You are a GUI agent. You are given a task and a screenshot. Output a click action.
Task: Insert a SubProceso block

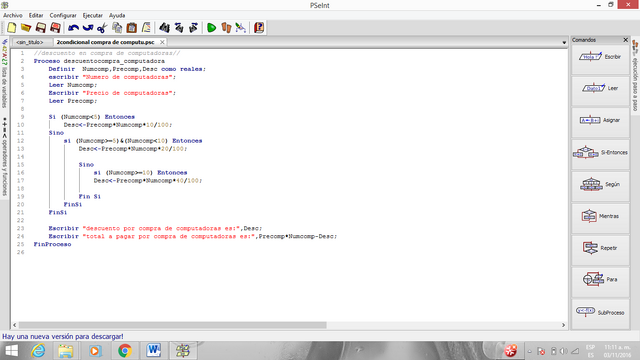(600, 313)
